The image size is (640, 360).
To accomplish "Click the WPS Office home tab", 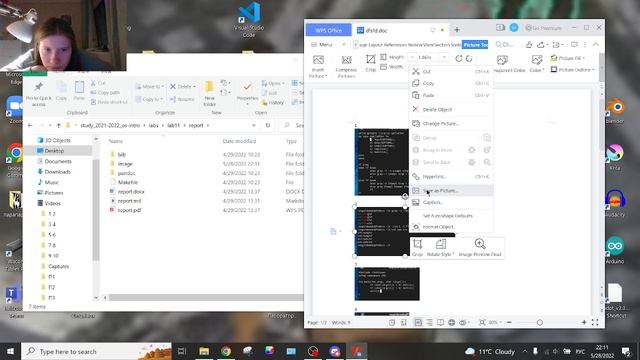I will 329,30.
